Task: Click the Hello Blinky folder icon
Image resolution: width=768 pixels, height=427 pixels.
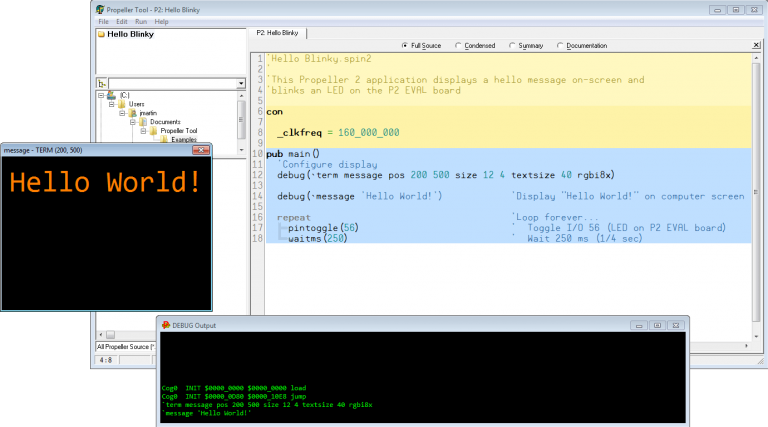Action: point(101,34)
